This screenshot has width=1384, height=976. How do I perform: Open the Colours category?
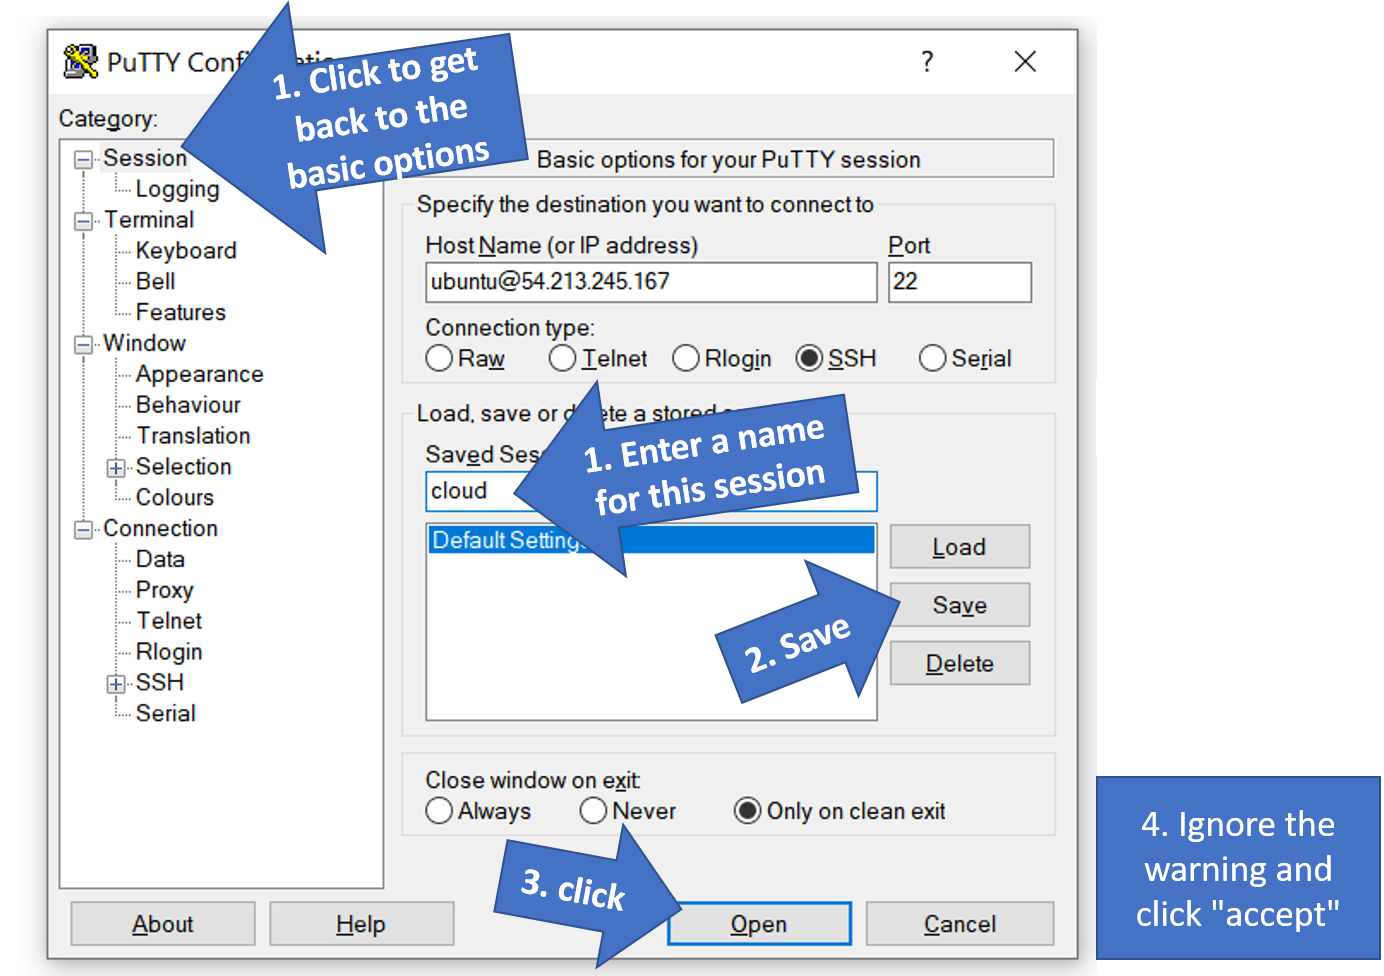(x=175, y=498)
